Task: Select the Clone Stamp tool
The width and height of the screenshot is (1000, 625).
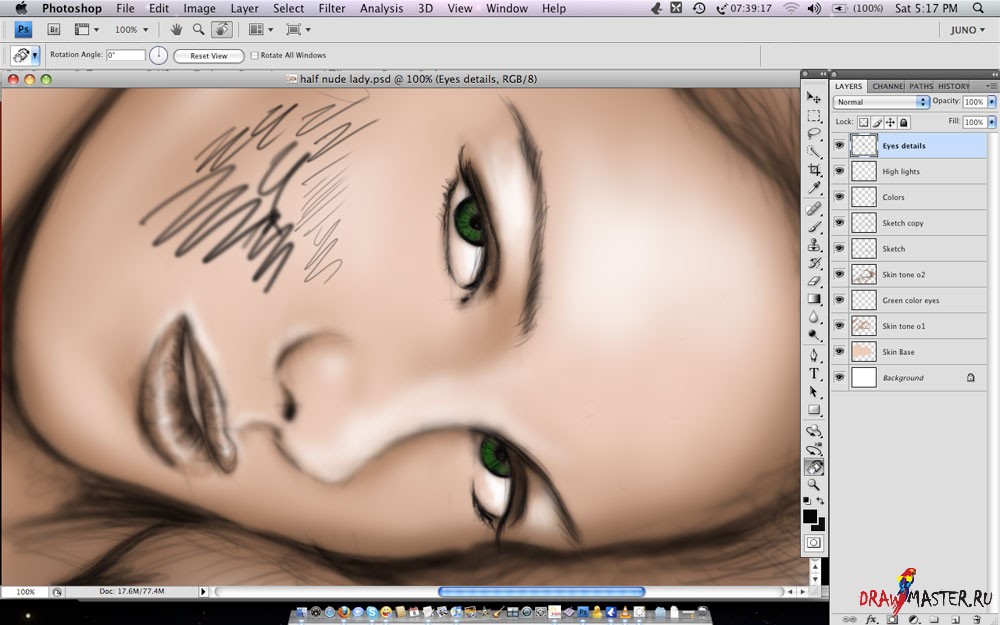Action: [814, 244]
